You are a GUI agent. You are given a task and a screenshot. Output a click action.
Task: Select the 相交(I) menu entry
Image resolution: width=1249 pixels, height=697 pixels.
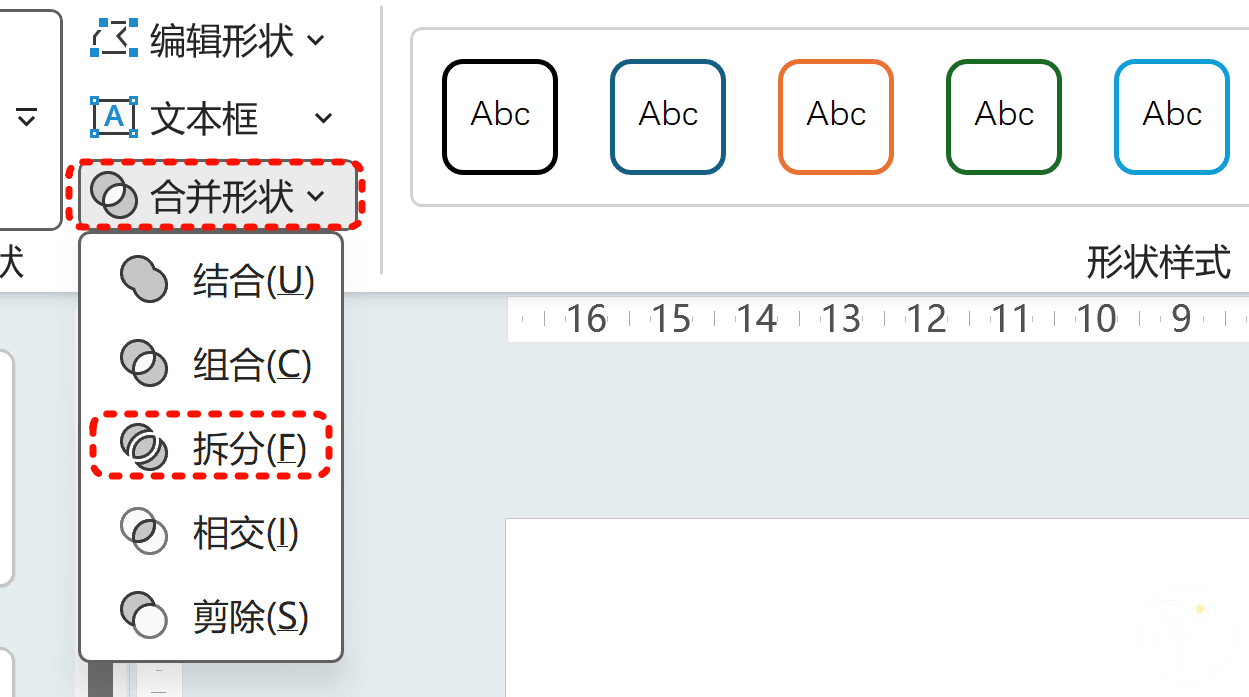point(246,533)
